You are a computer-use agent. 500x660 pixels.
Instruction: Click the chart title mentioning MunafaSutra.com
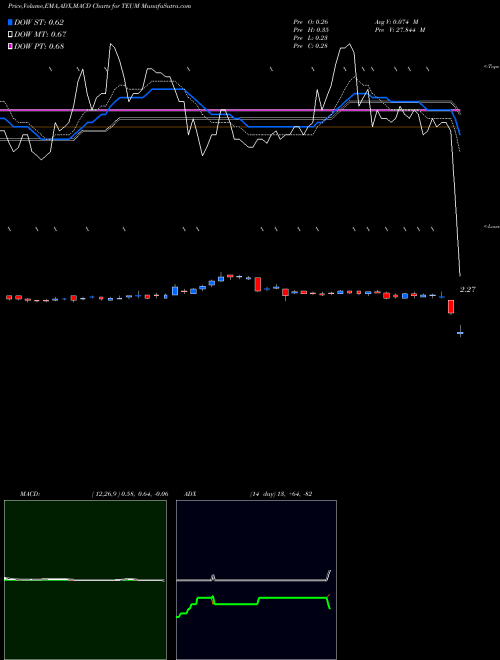tap(100, 6)
